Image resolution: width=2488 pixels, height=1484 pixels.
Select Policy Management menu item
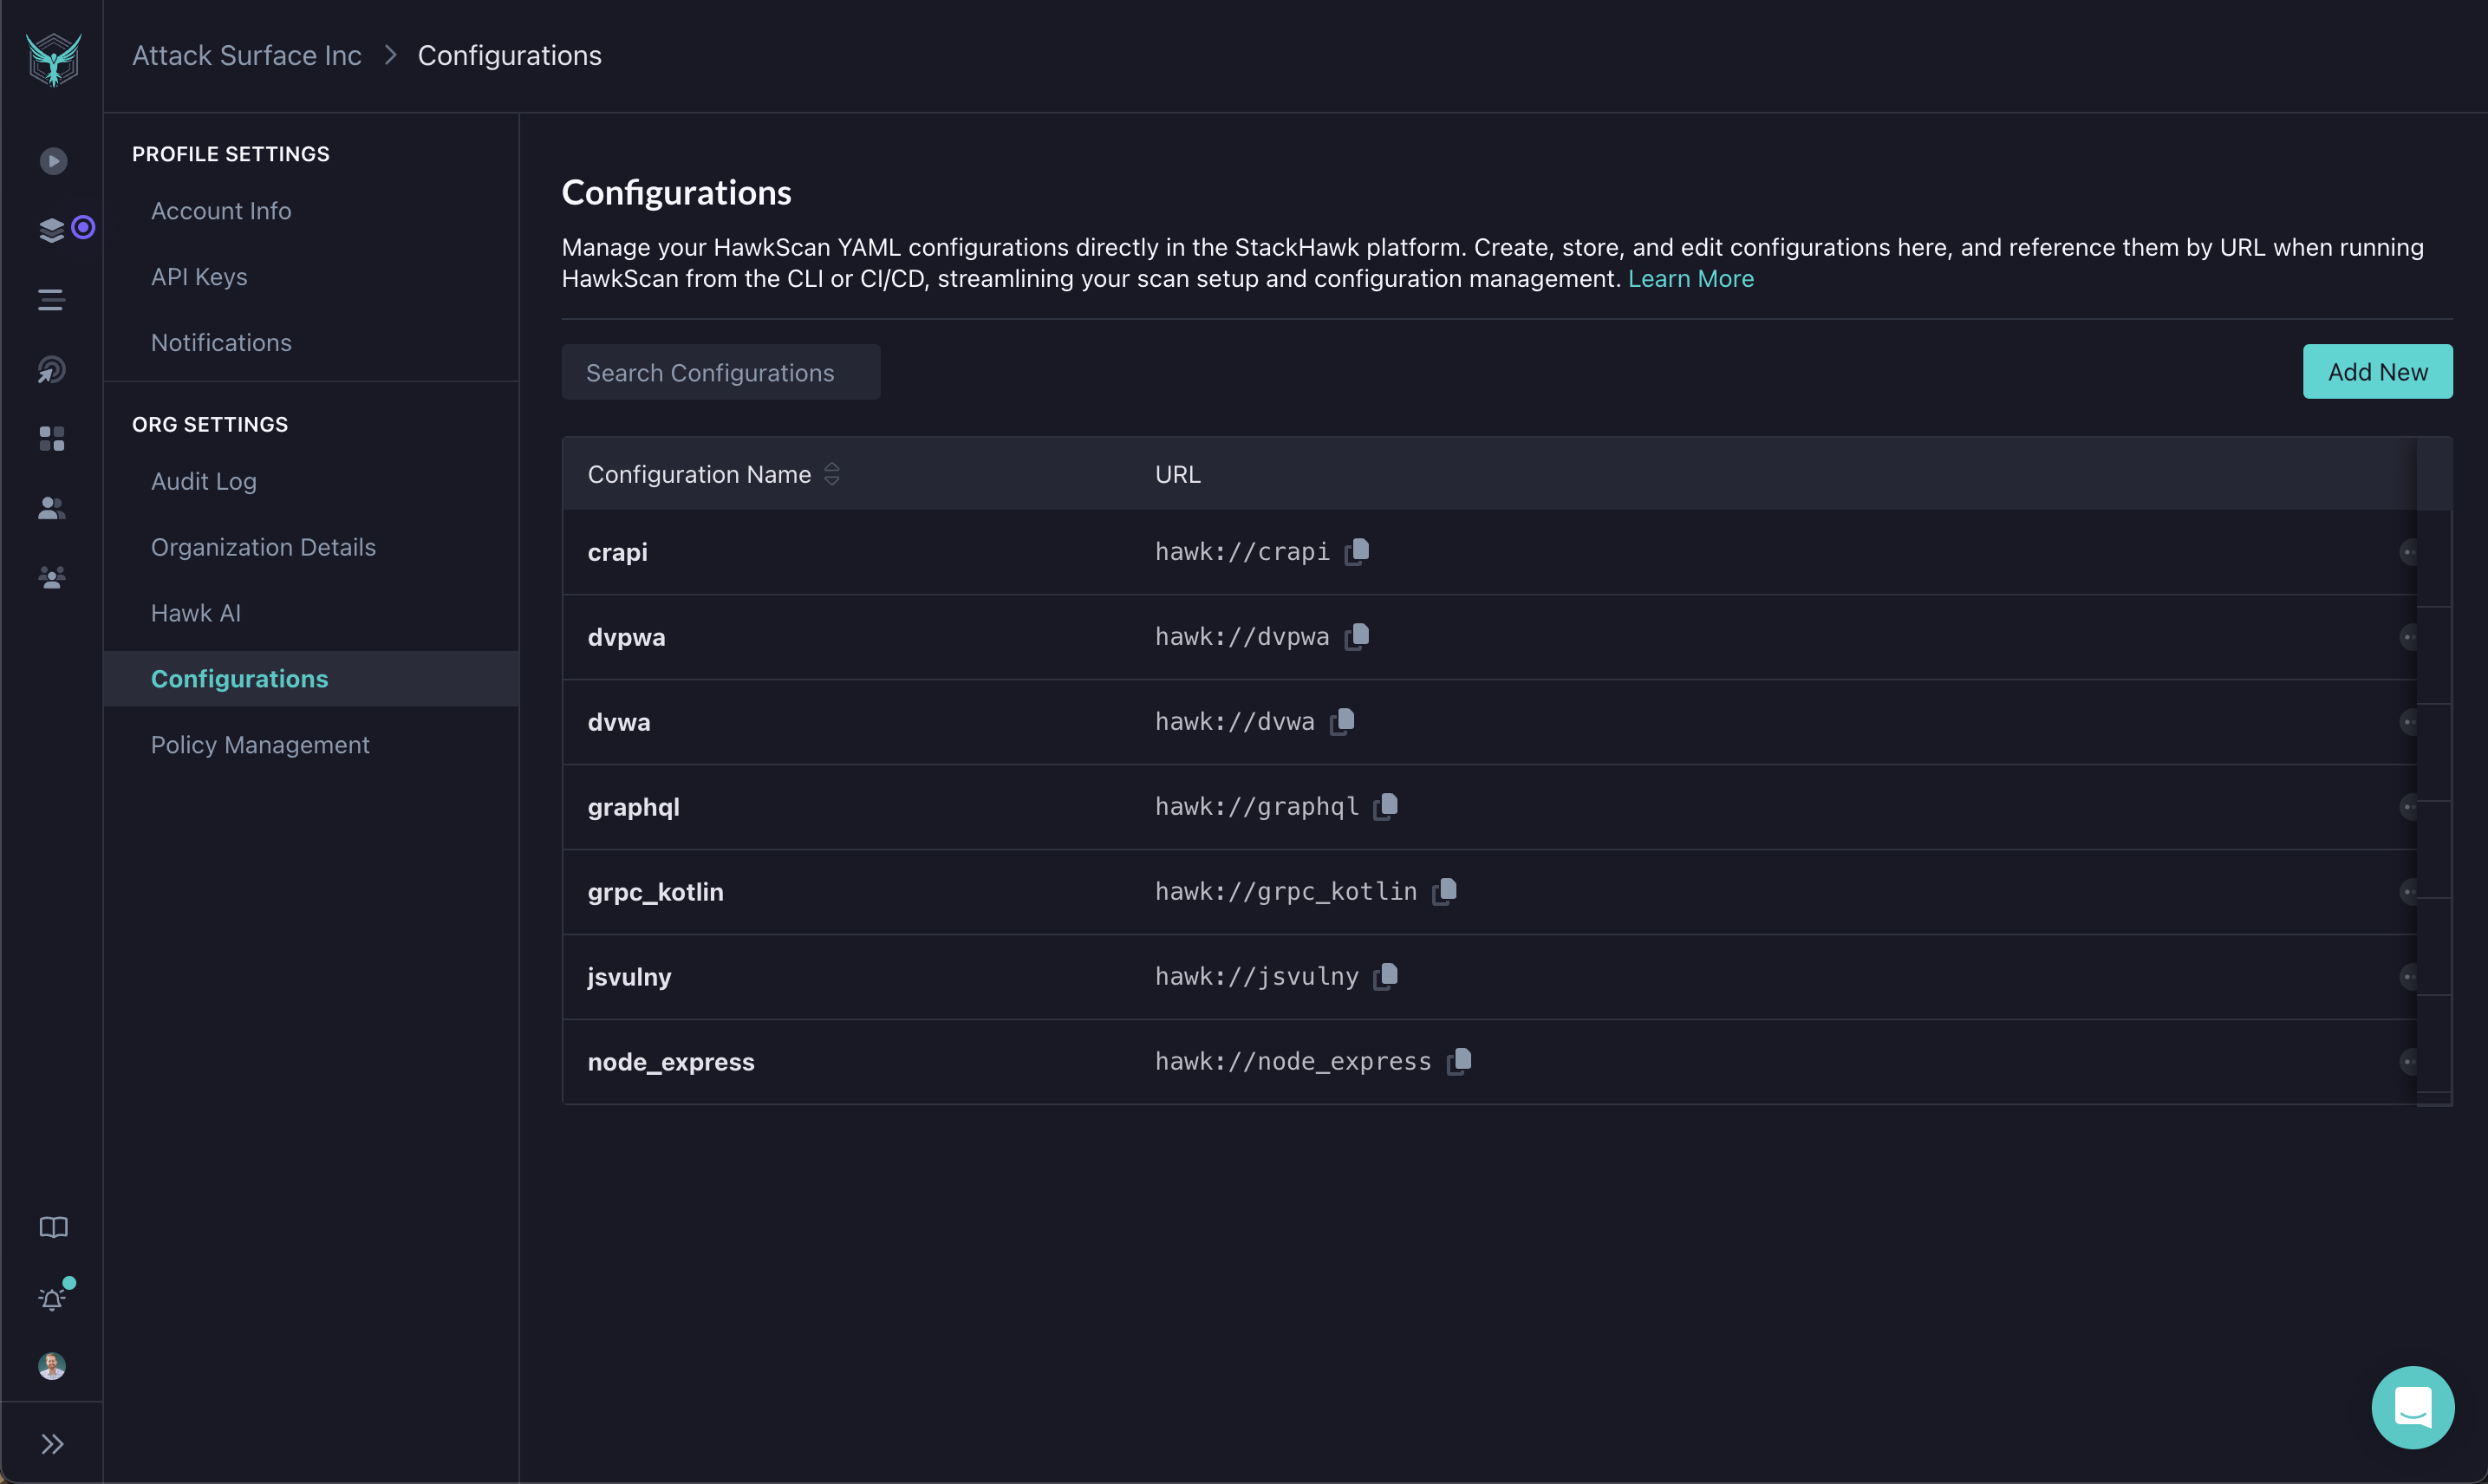(x=259, y=744)
